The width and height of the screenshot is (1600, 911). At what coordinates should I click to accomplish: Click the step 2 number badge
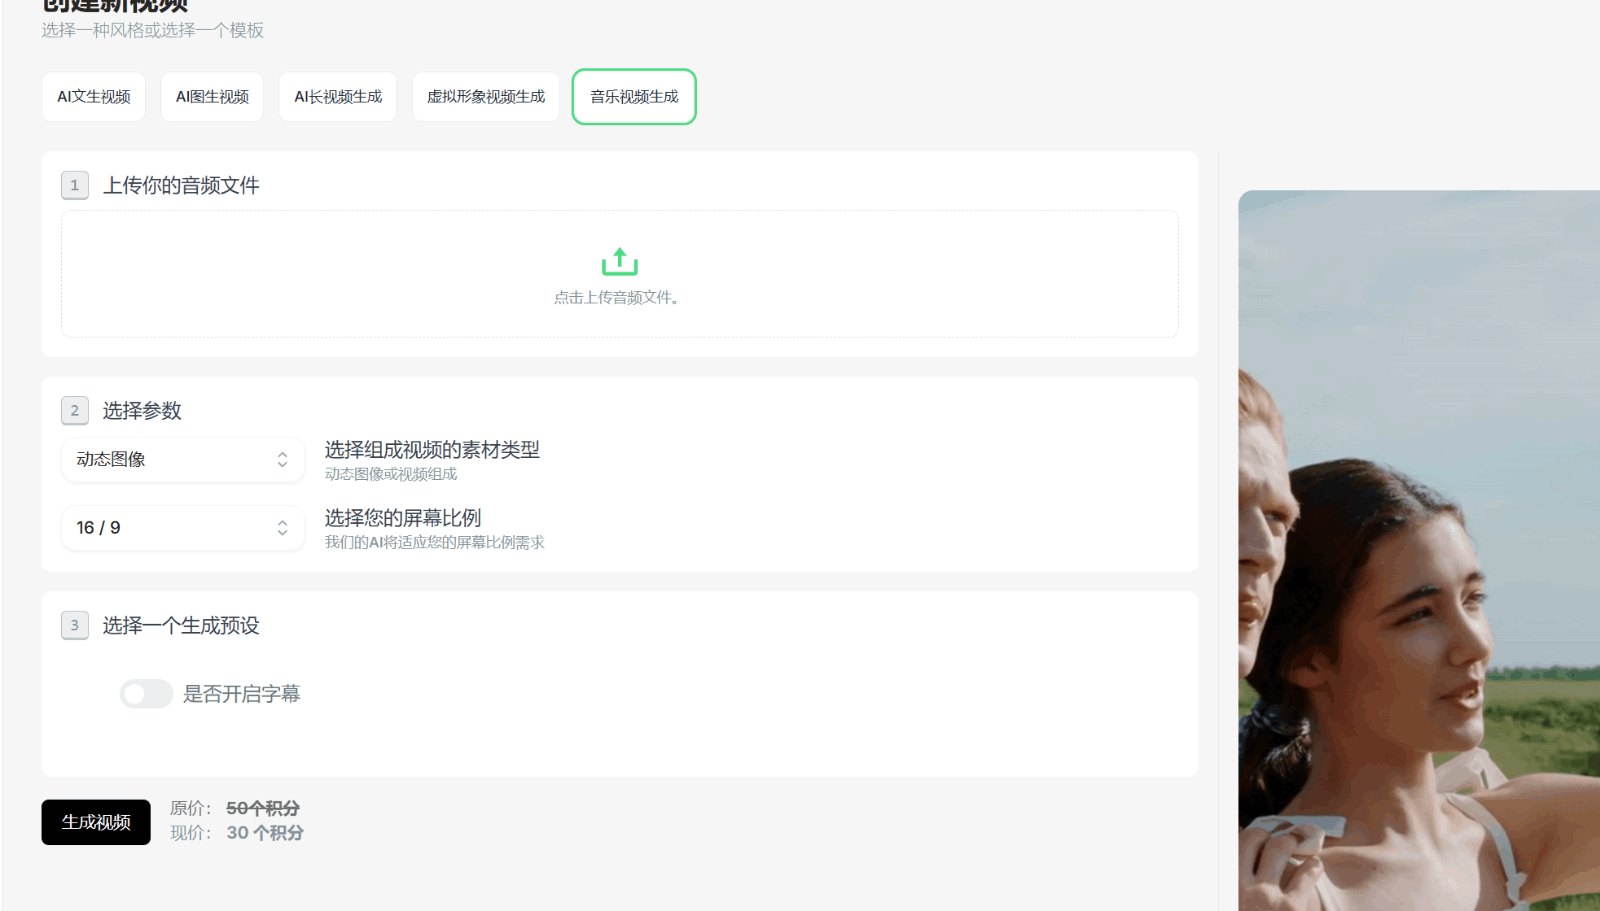(75, 411)
